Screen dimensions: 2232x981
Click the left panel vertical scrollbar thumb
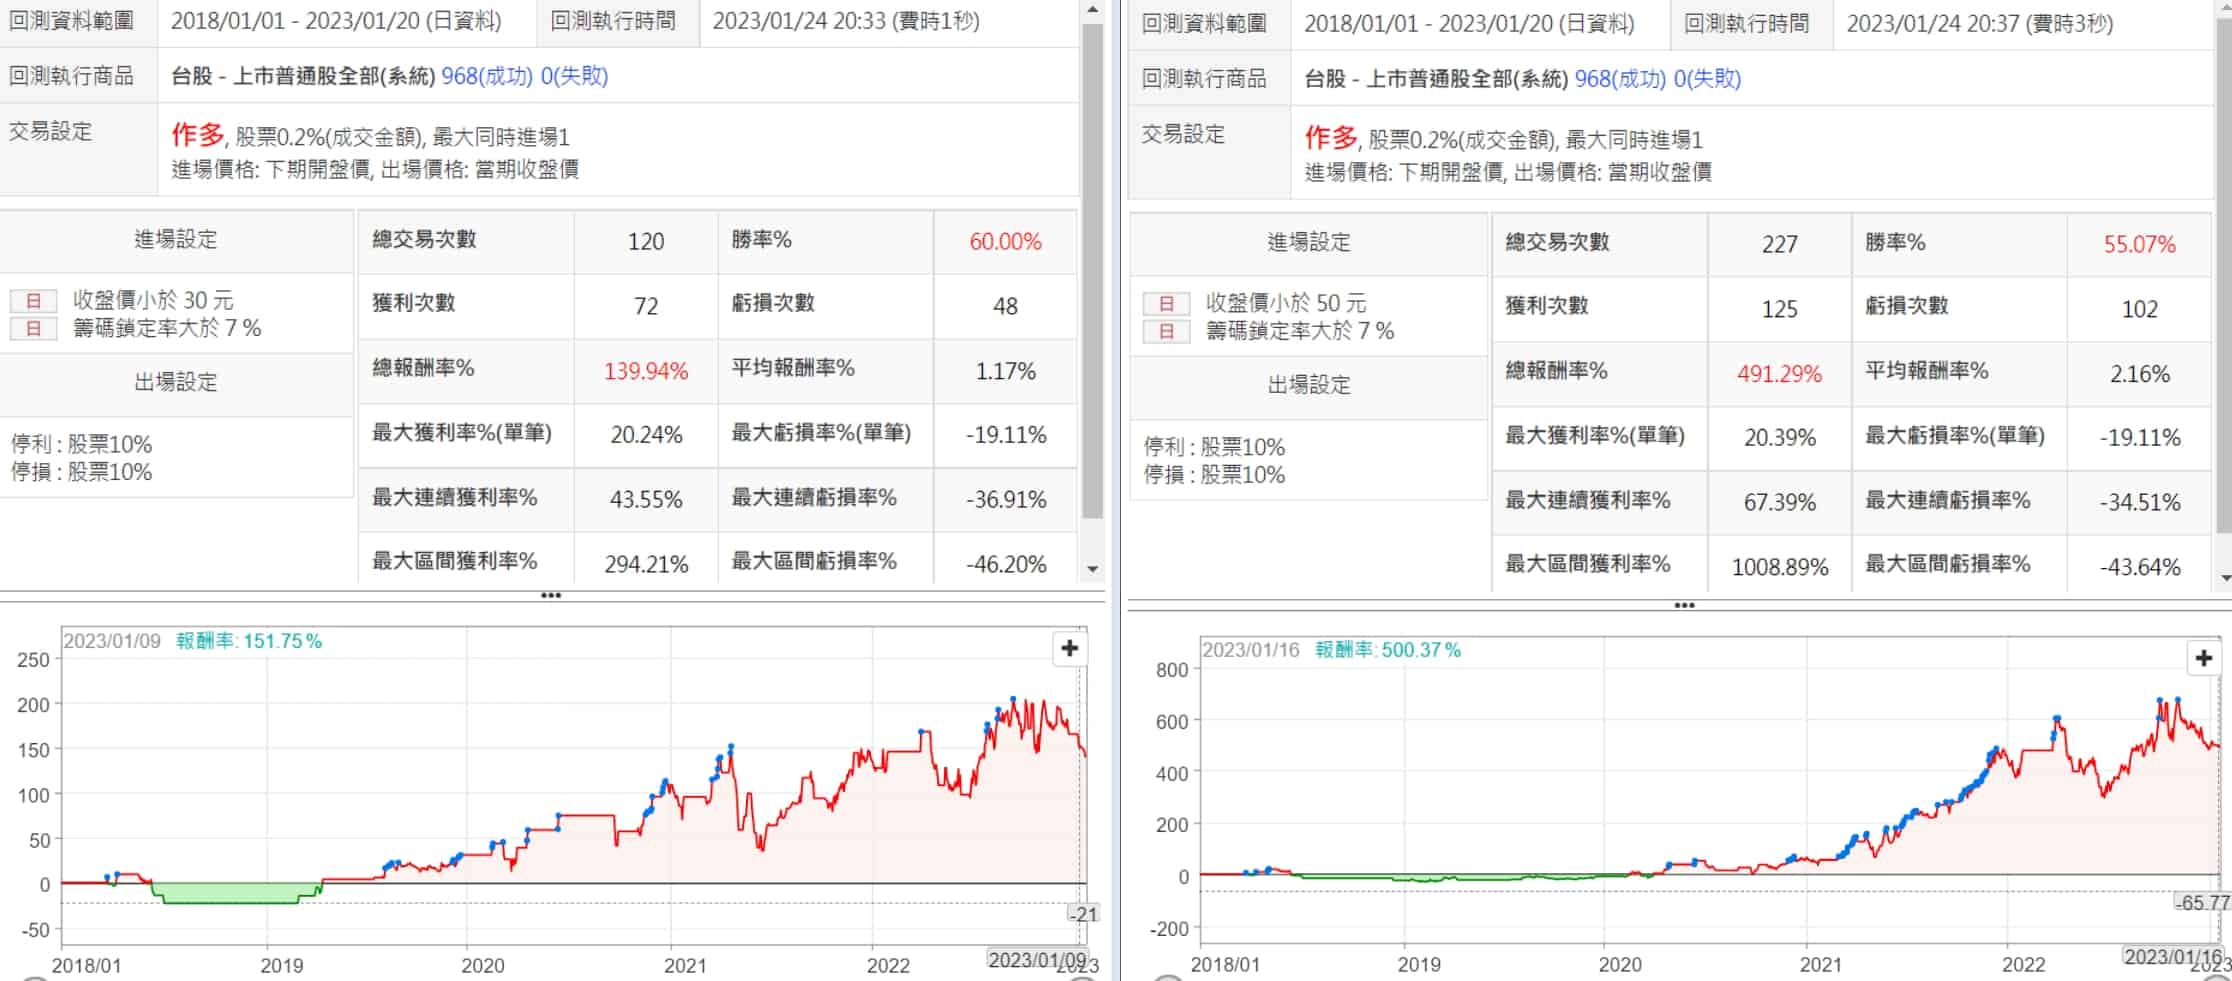[1092, 270]
